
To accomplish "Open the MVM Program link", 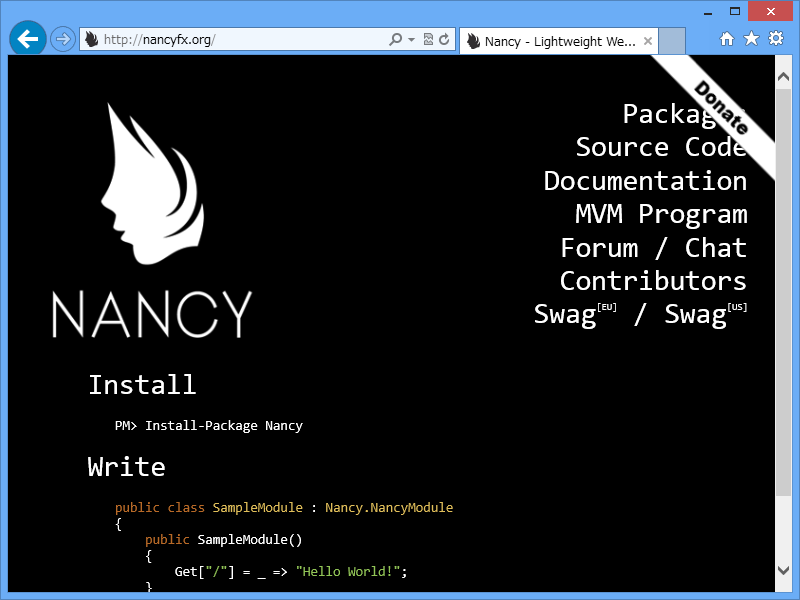I will click(661, 214).
